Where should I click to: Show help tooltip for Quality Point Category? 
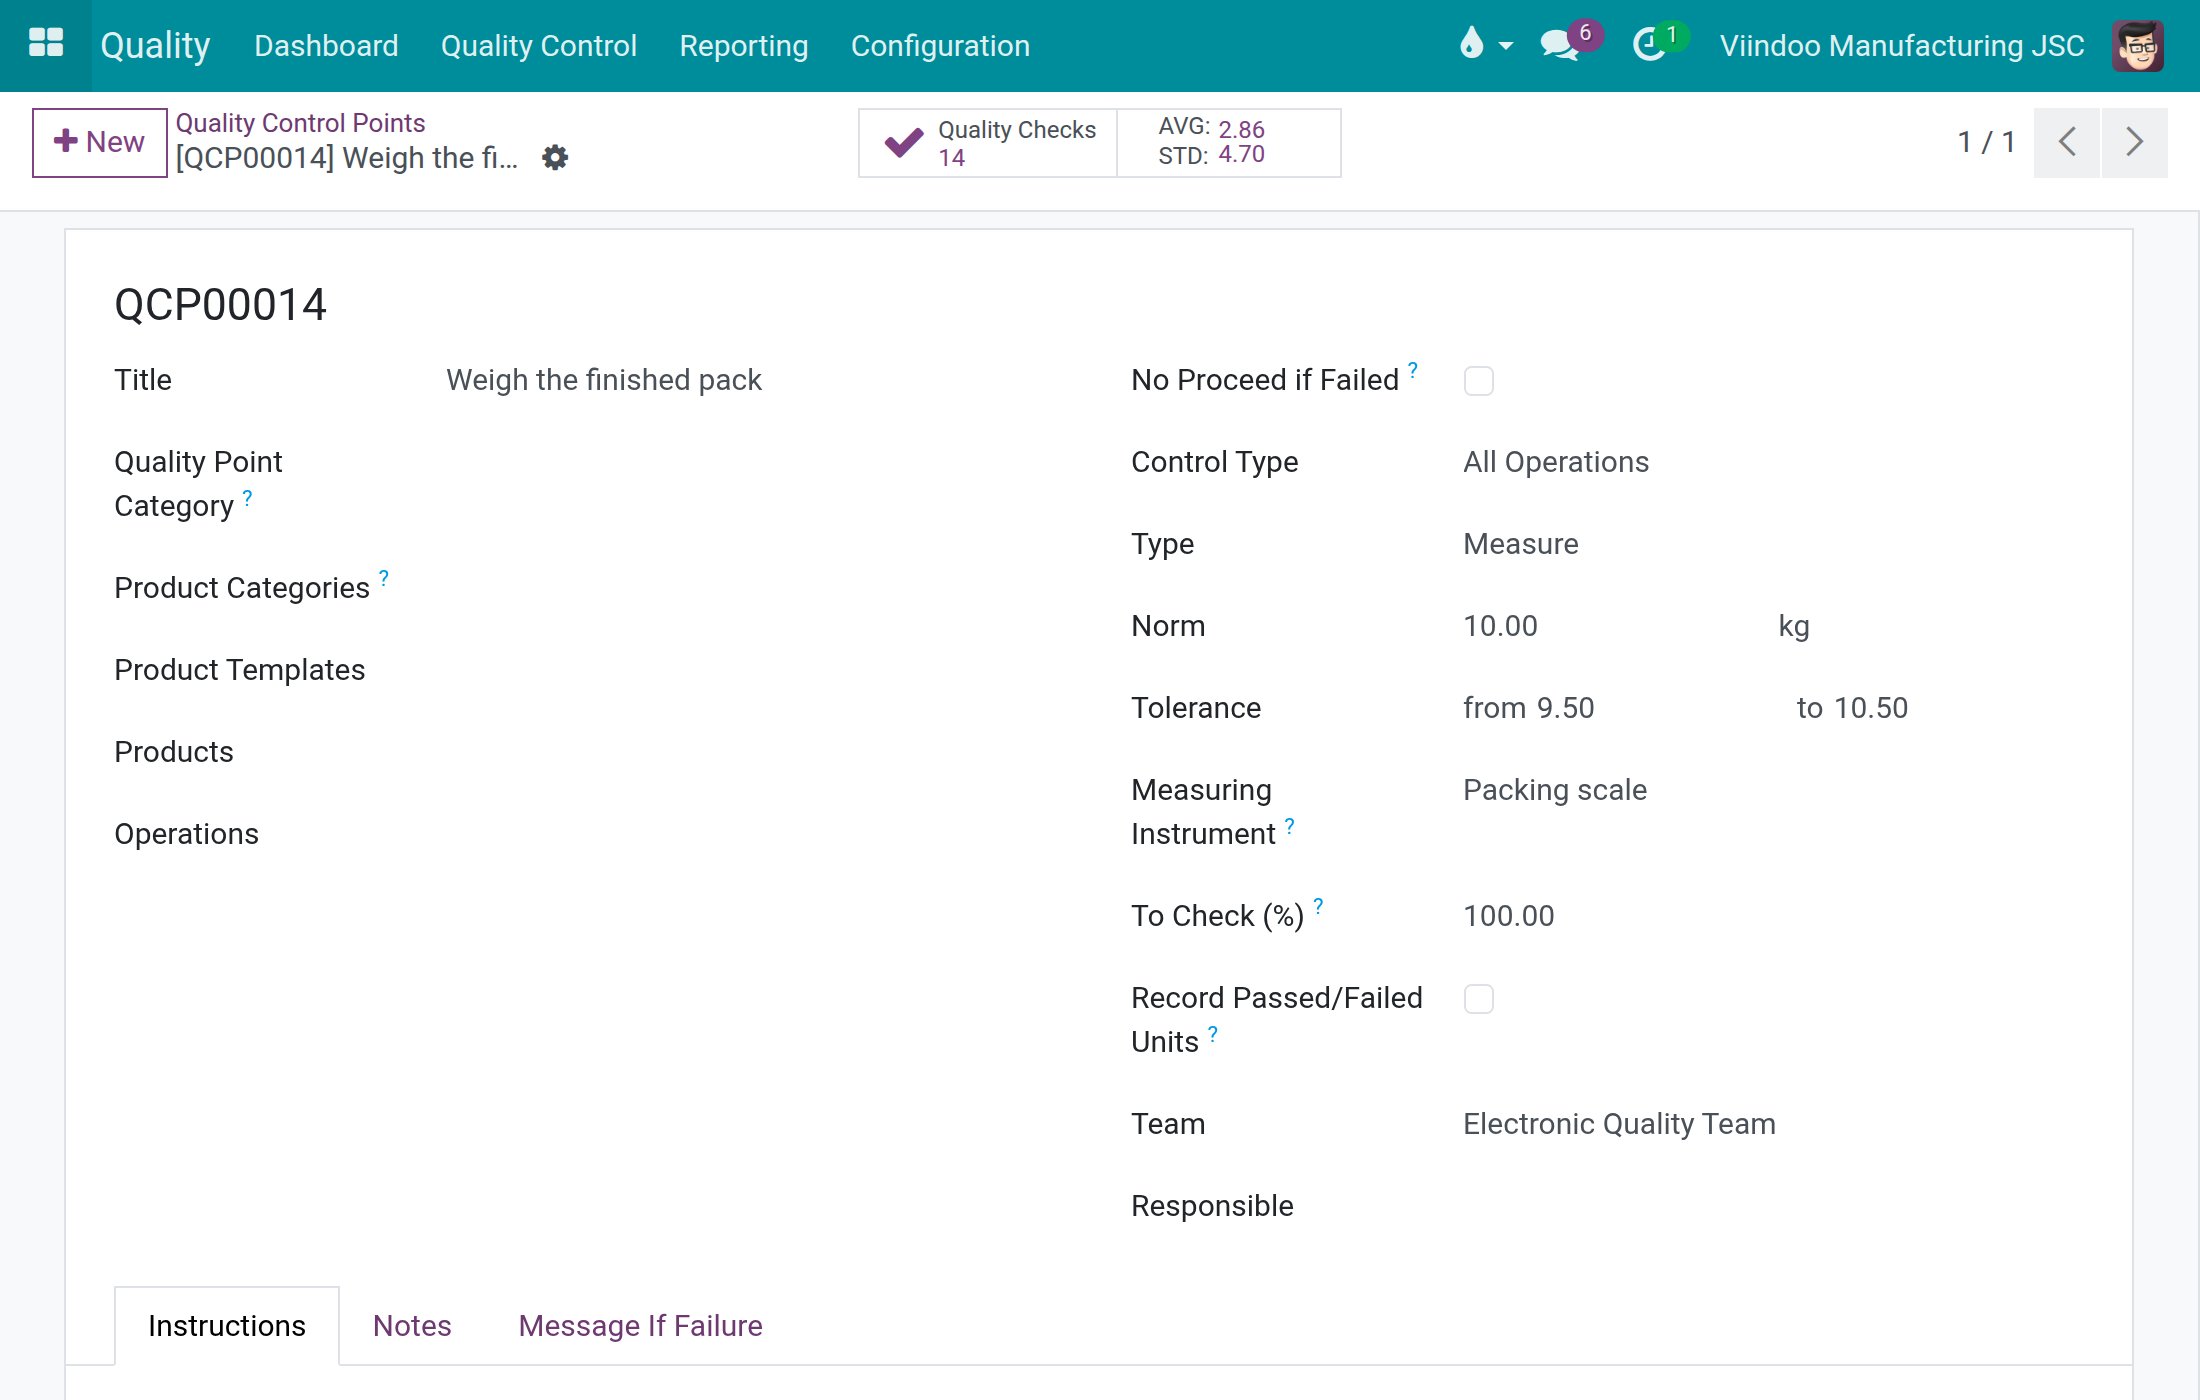tap(247, 497)
